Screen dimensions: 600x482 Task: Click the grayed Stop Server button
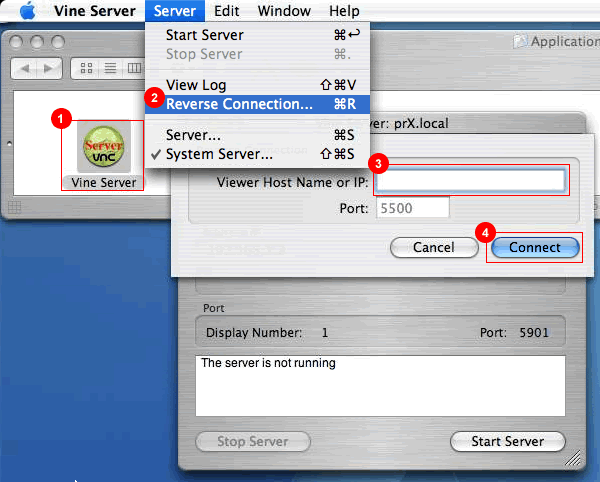253,441
